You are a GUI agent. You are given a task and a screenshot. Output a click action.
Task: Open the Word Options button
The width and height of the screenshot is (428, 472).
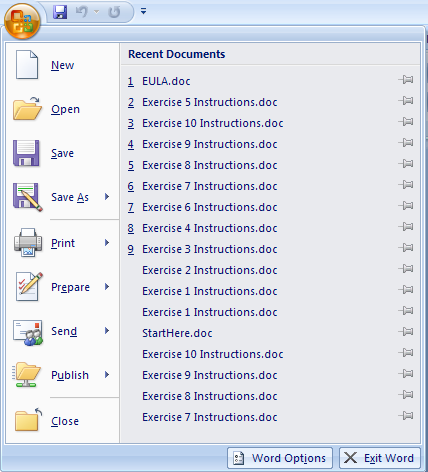[x=280, y=458]
